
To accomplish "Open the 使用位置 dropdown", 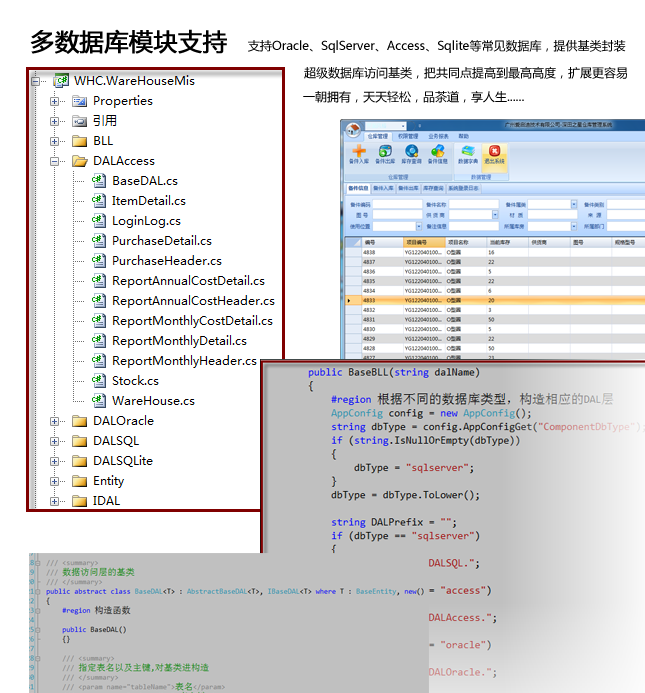I will coord(419,226).
